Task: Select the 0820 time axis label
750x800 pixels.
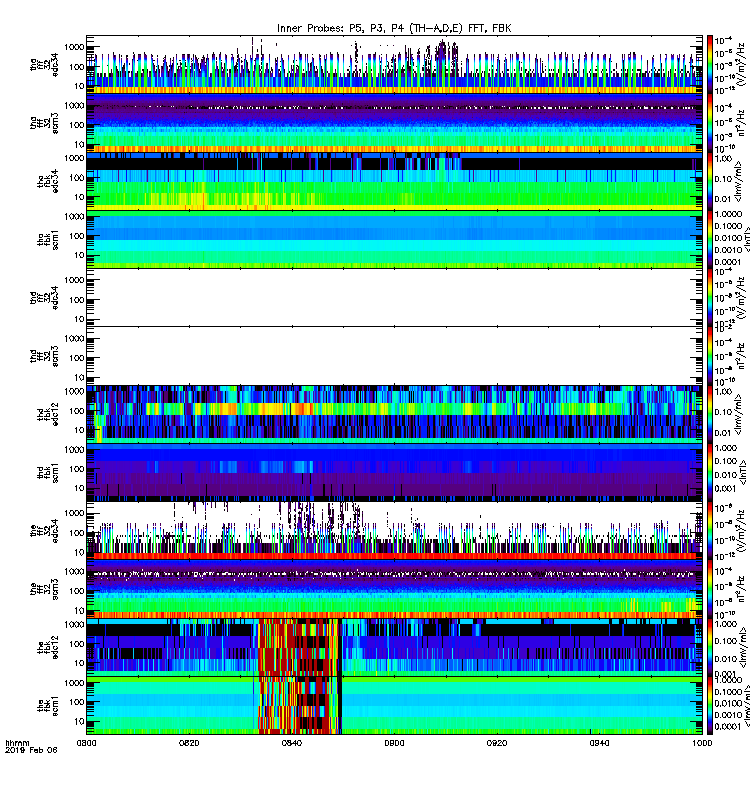Action: [189, 743]
